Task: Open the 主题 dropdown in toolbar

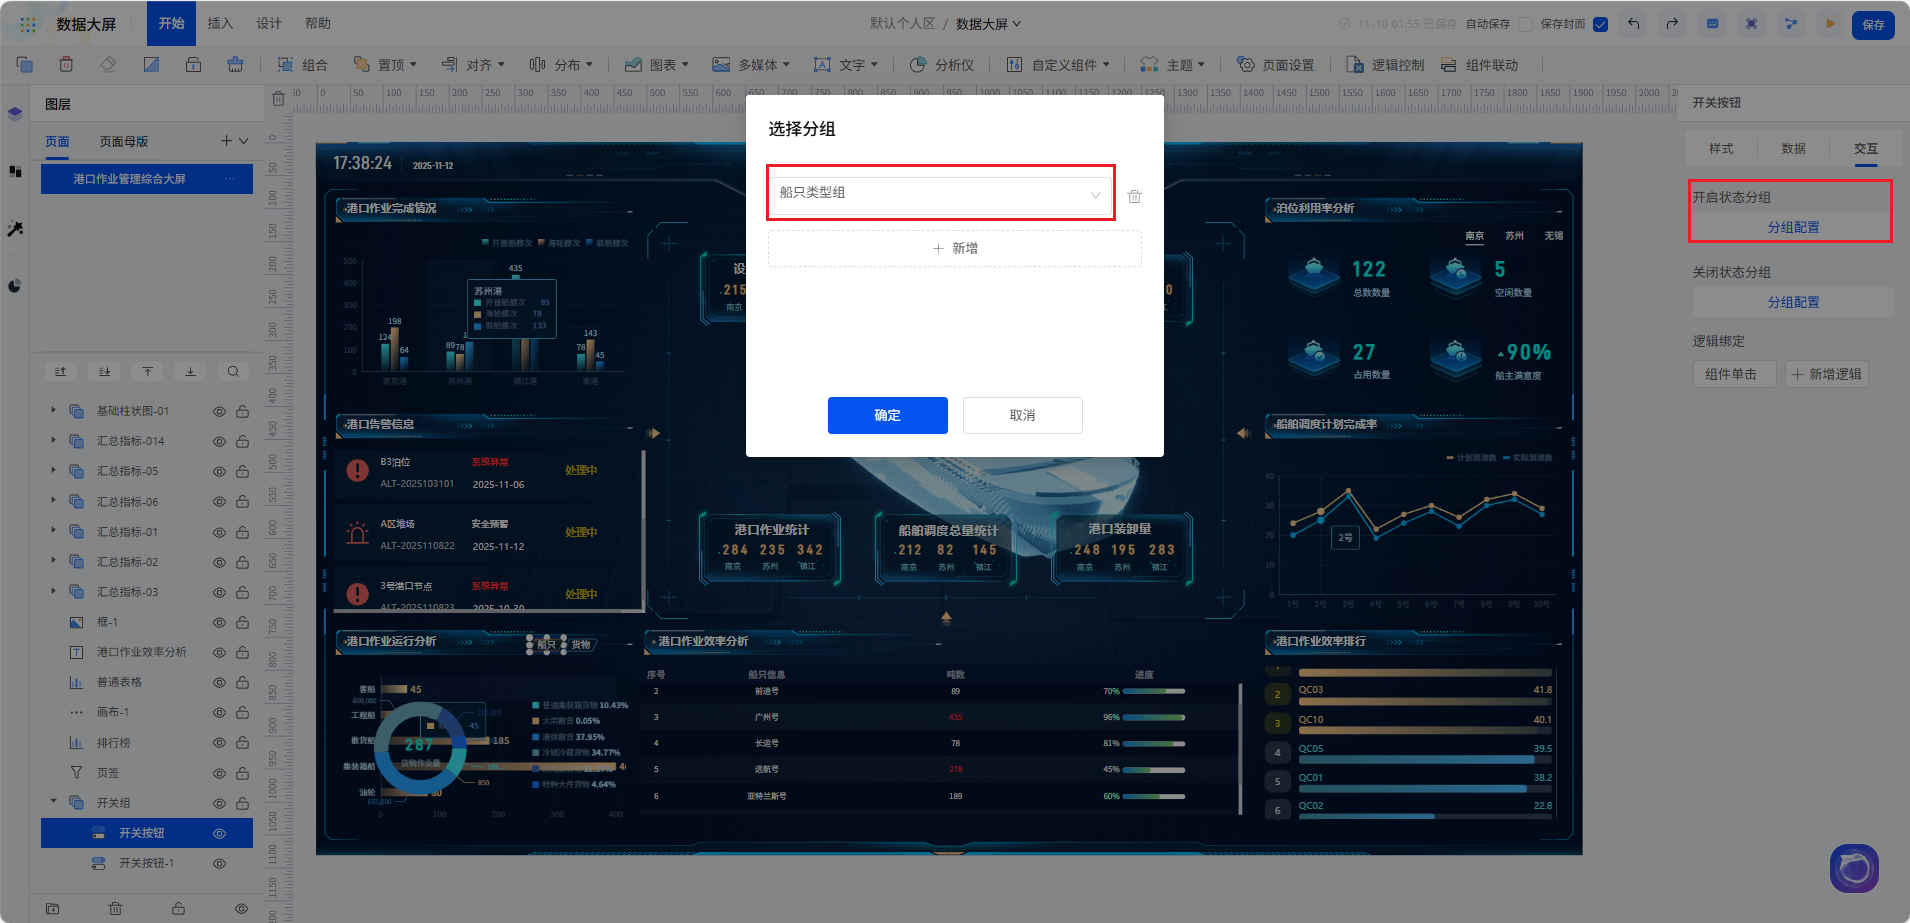Action: click(1172, 65)
